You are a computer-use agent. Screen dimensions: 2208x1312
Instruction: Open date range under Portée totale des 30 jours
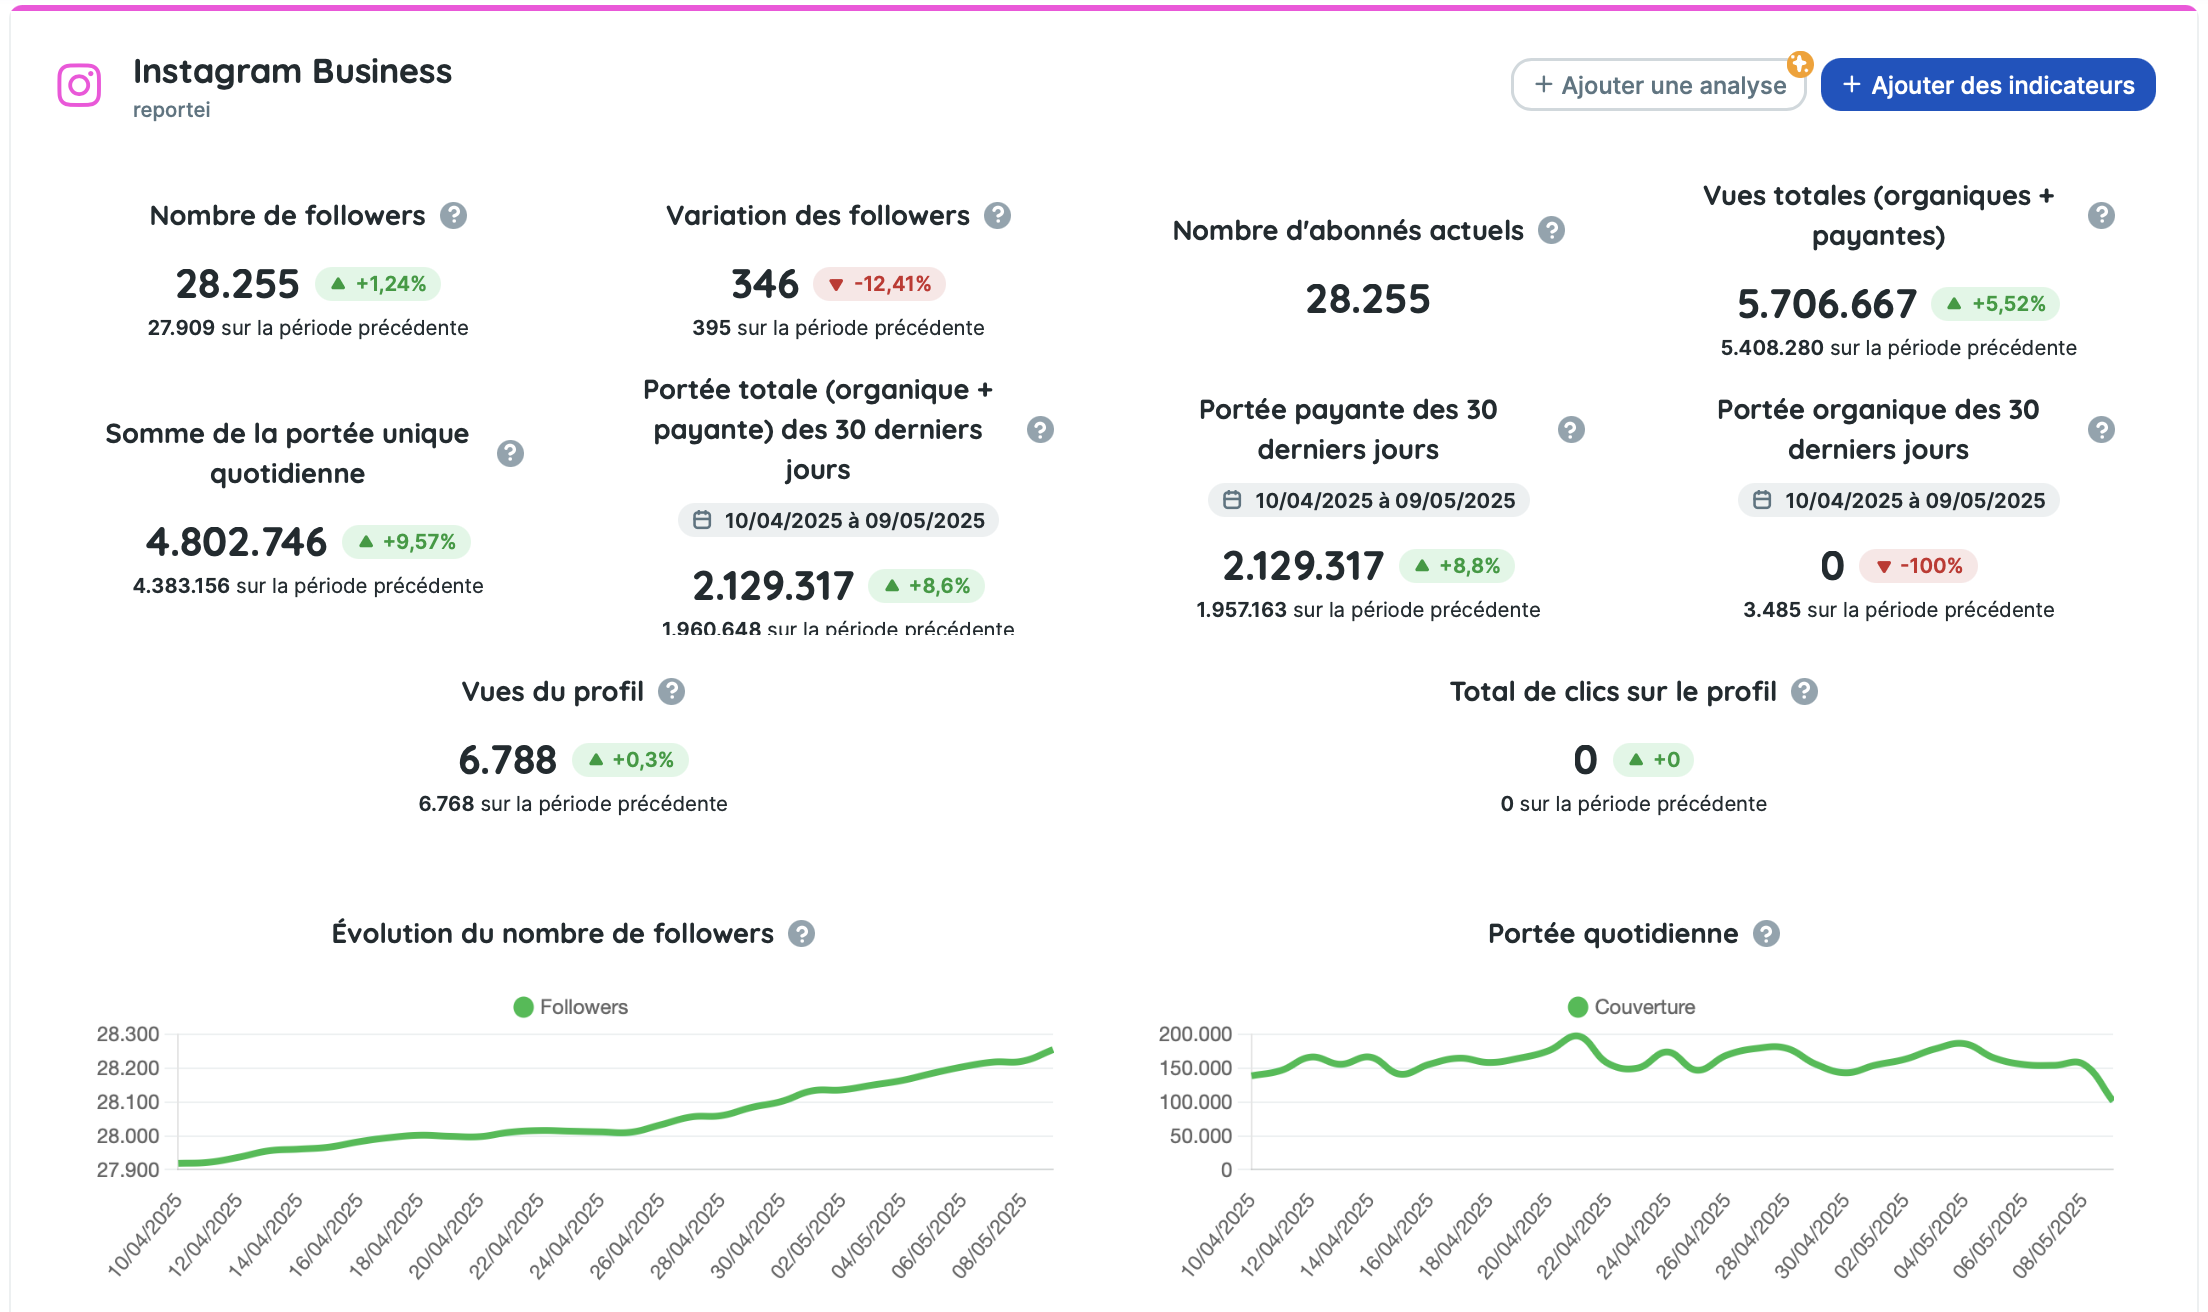[x=838, y=520]
